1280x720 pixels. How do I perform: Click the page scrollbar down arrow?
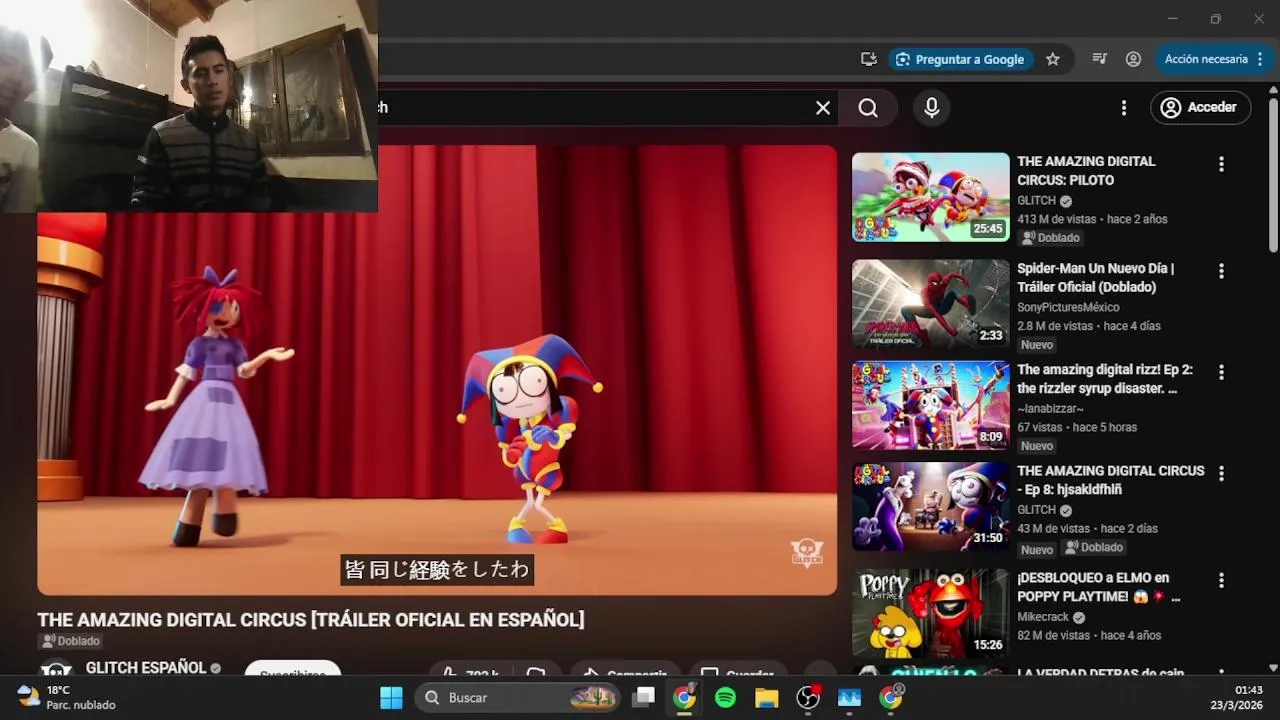pyautogui.click(x=1273, y=667)
